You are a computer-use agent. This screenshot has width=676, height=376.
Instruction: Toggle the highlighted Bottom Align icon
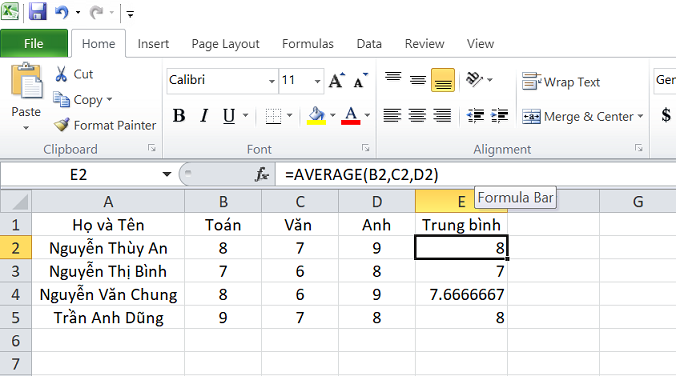click(x=443, y=80)
